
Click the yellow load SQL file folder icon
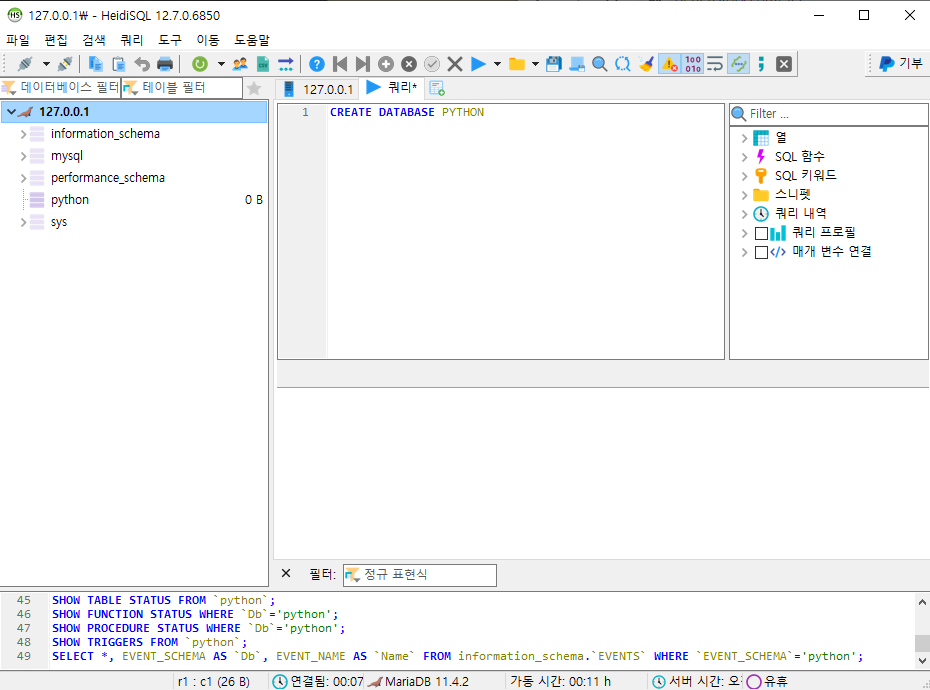[517, 63]
